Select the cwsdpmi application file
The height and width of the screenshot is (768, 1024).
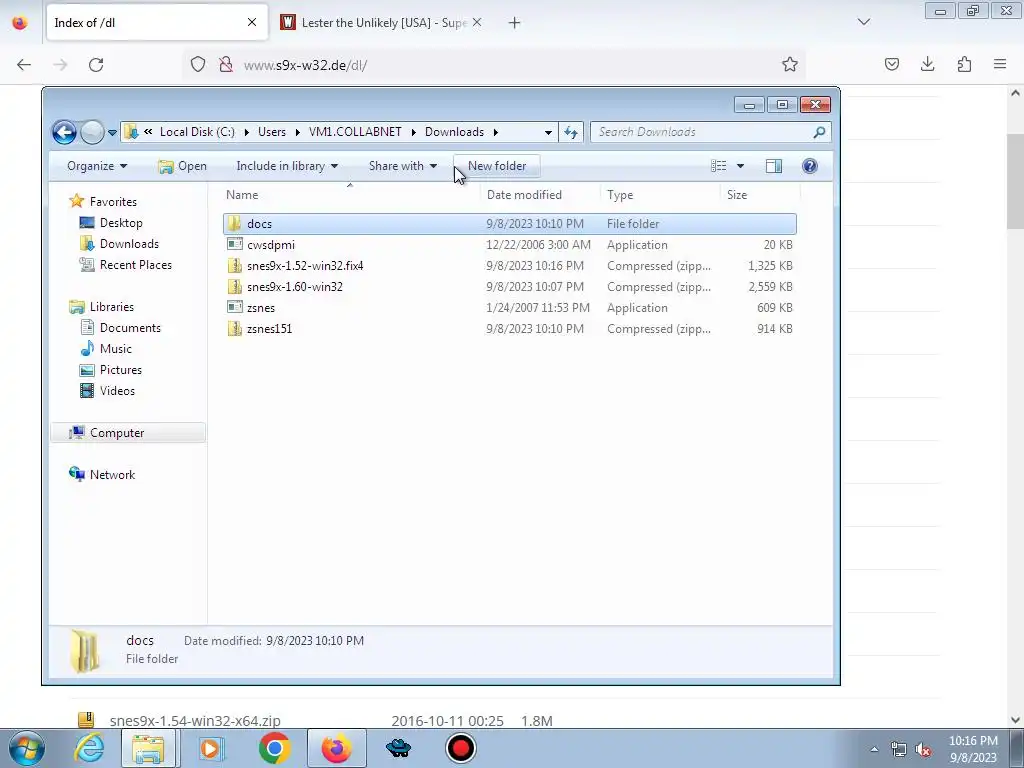[509, 244]
